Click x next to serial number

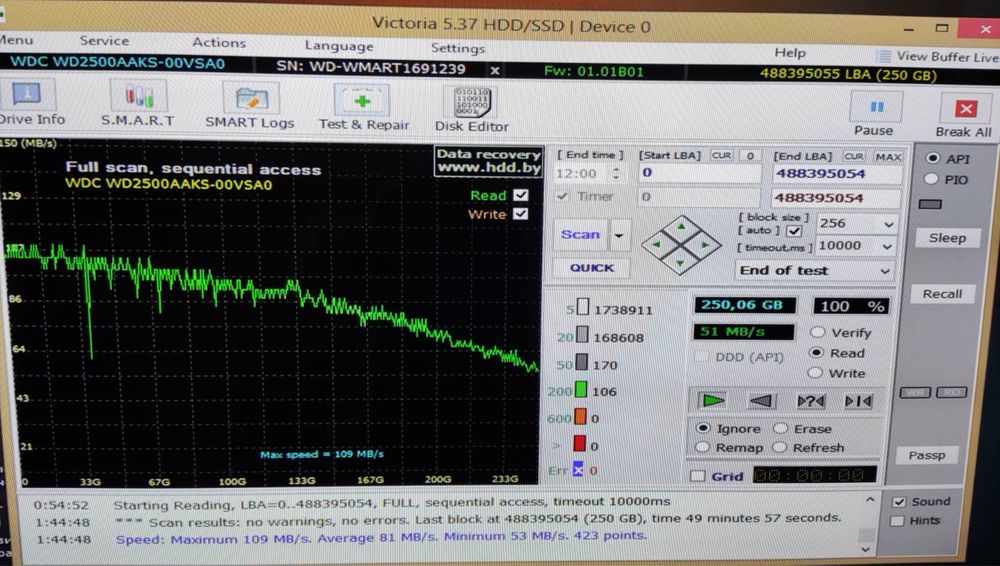[x=495, y=70]
